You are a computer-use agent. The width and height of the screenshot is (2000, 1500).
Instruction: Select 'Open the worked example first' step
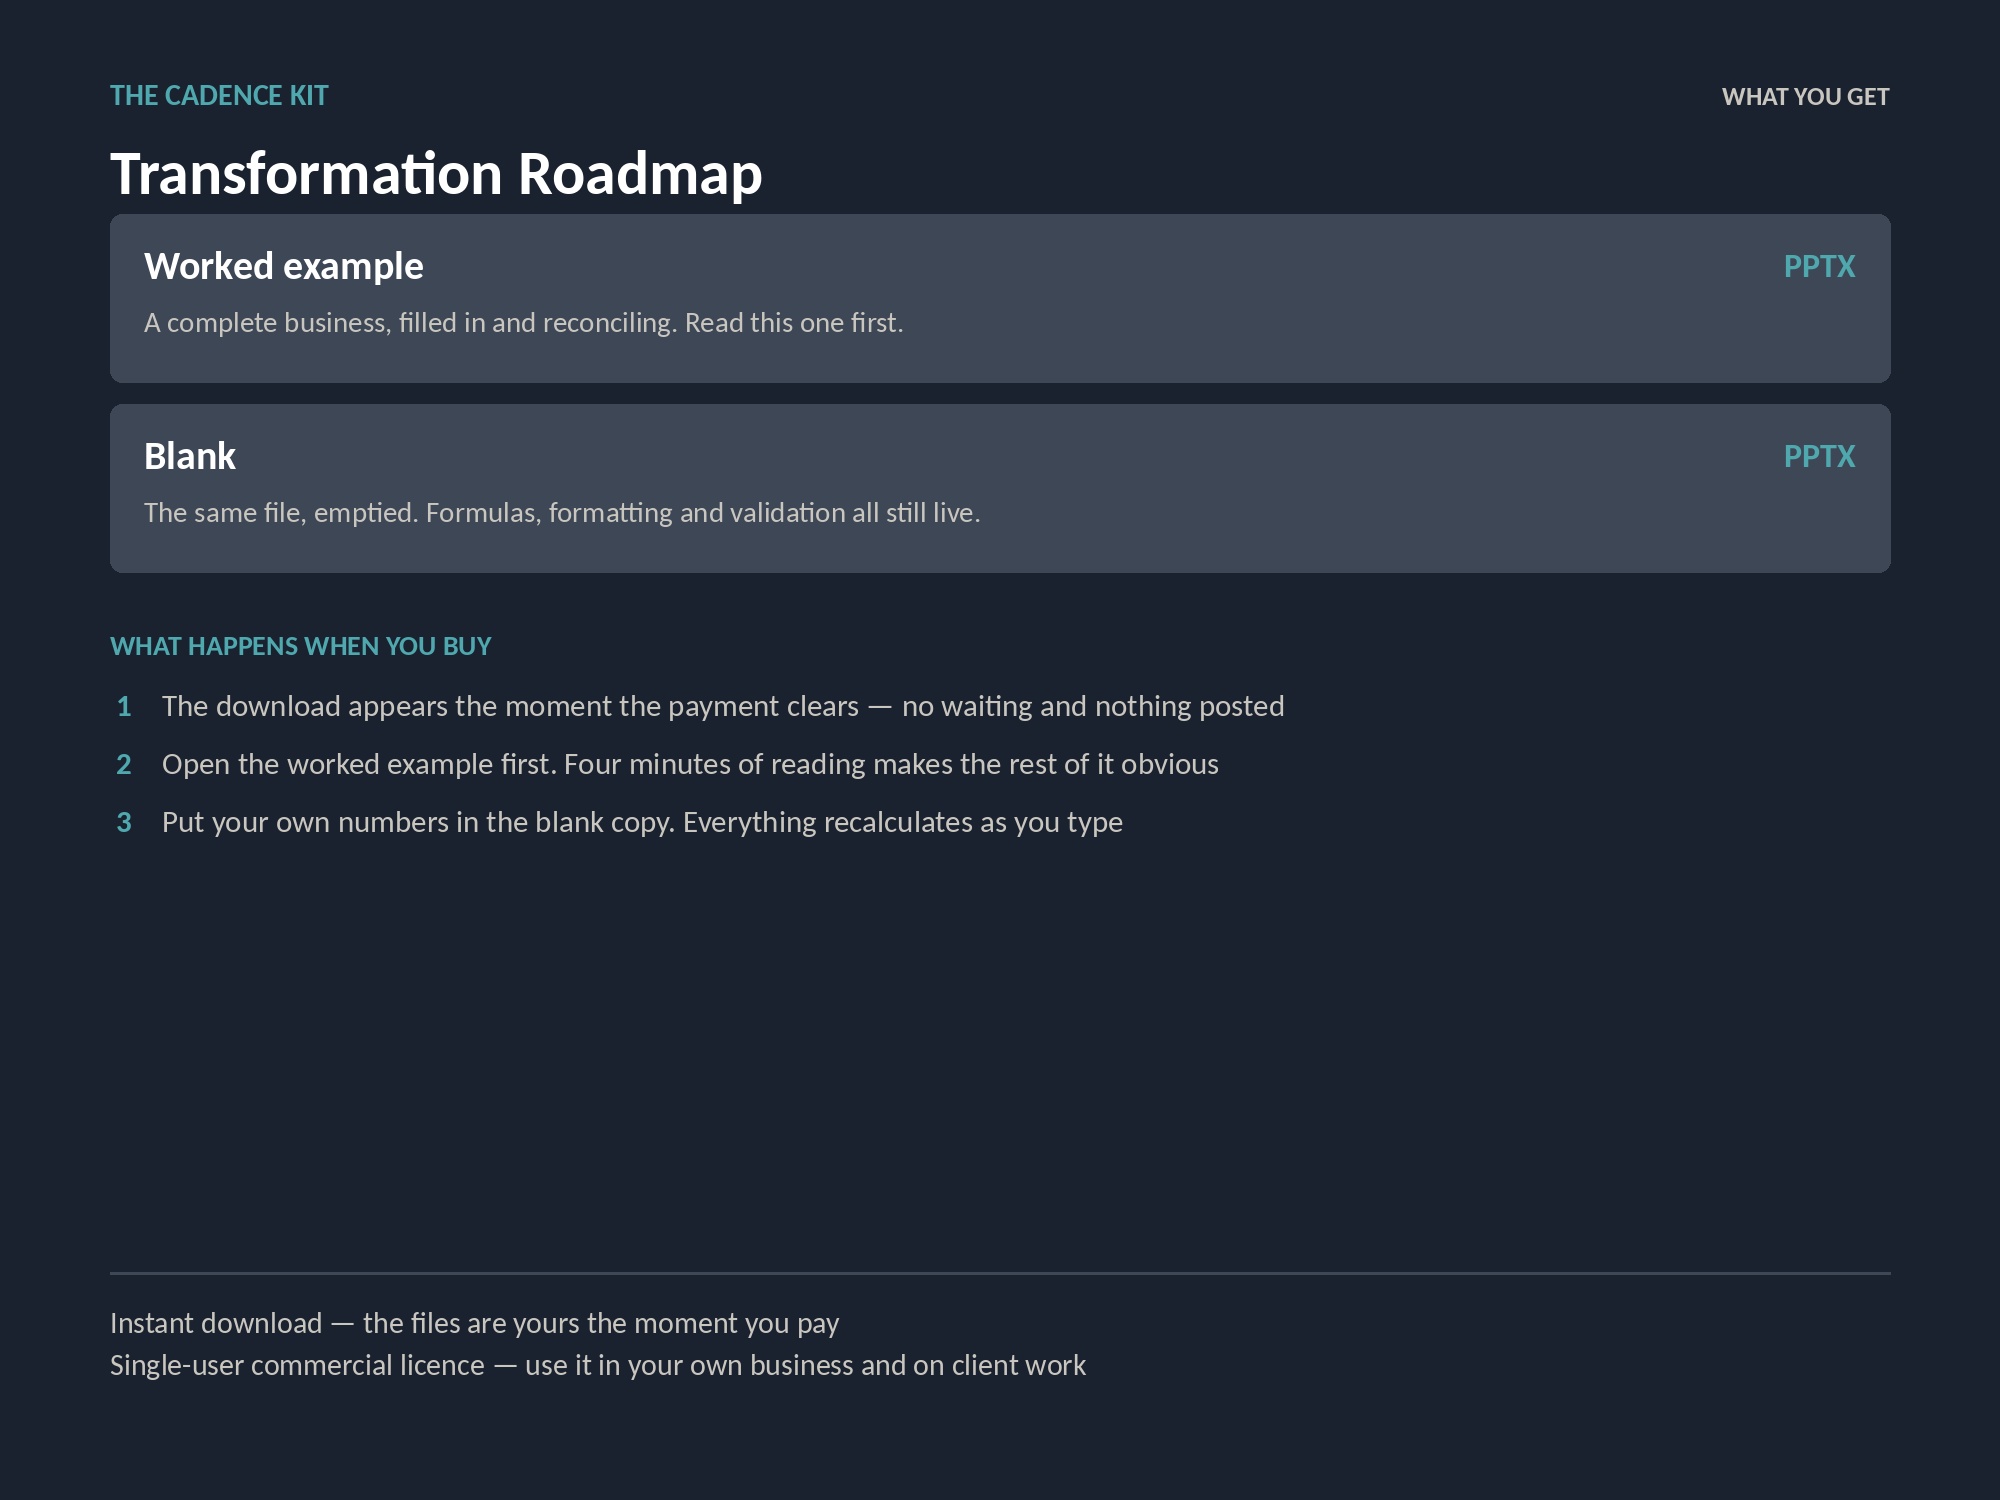(690, 765)
